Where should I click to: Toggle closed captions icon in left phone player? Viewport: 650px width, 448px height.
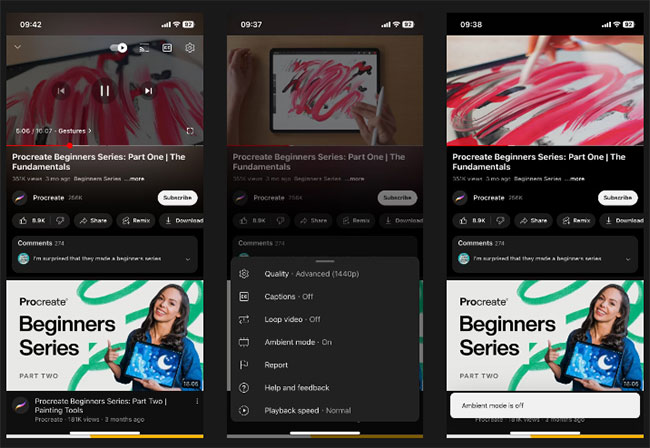click(167, 48)
